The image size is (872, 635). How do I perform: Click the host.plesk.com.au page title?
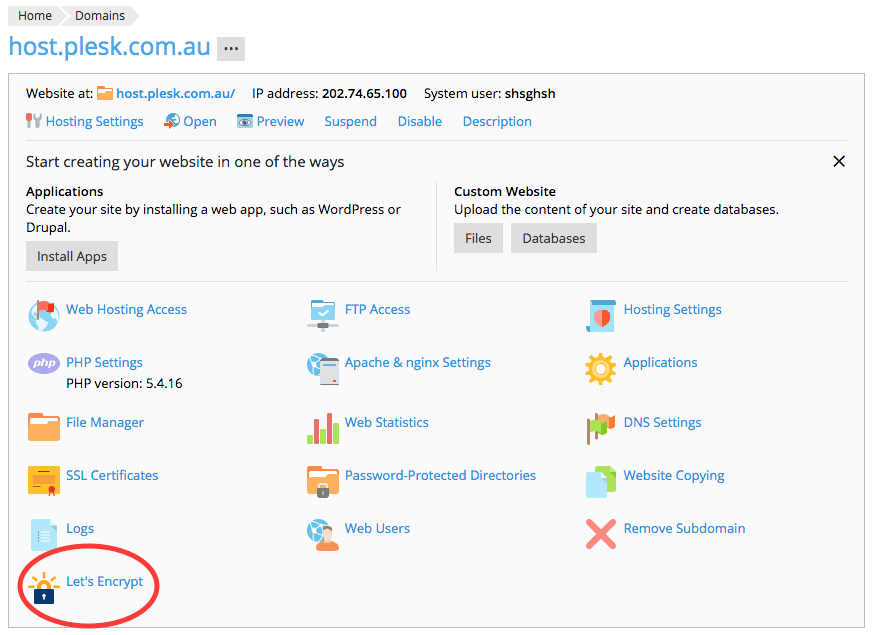tap(110, 47)
